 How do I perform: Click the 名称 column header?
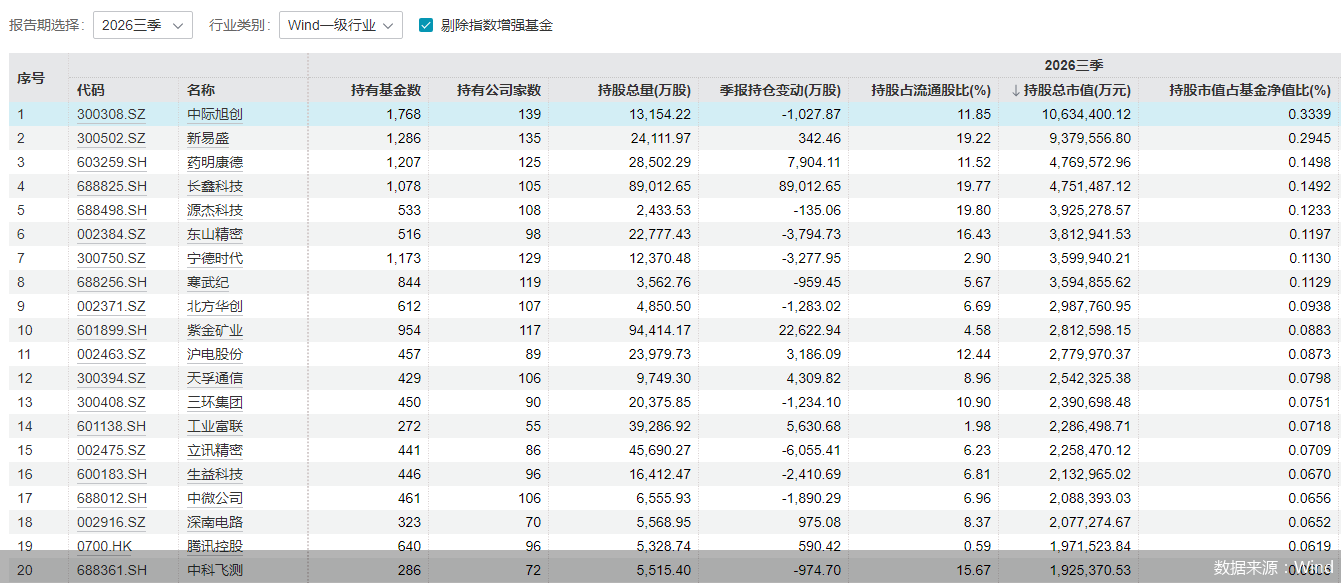click(201, 90)
